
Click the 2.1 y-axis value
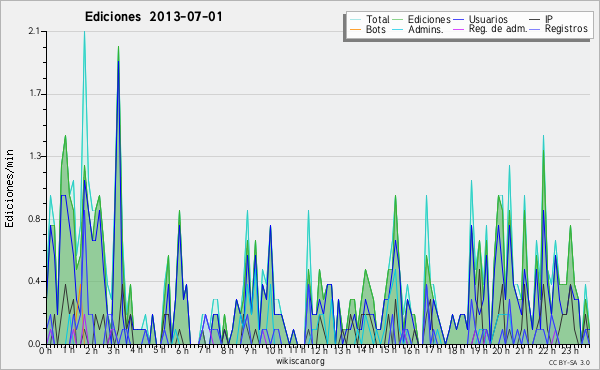pyautogui.click(x=34, y=31)
